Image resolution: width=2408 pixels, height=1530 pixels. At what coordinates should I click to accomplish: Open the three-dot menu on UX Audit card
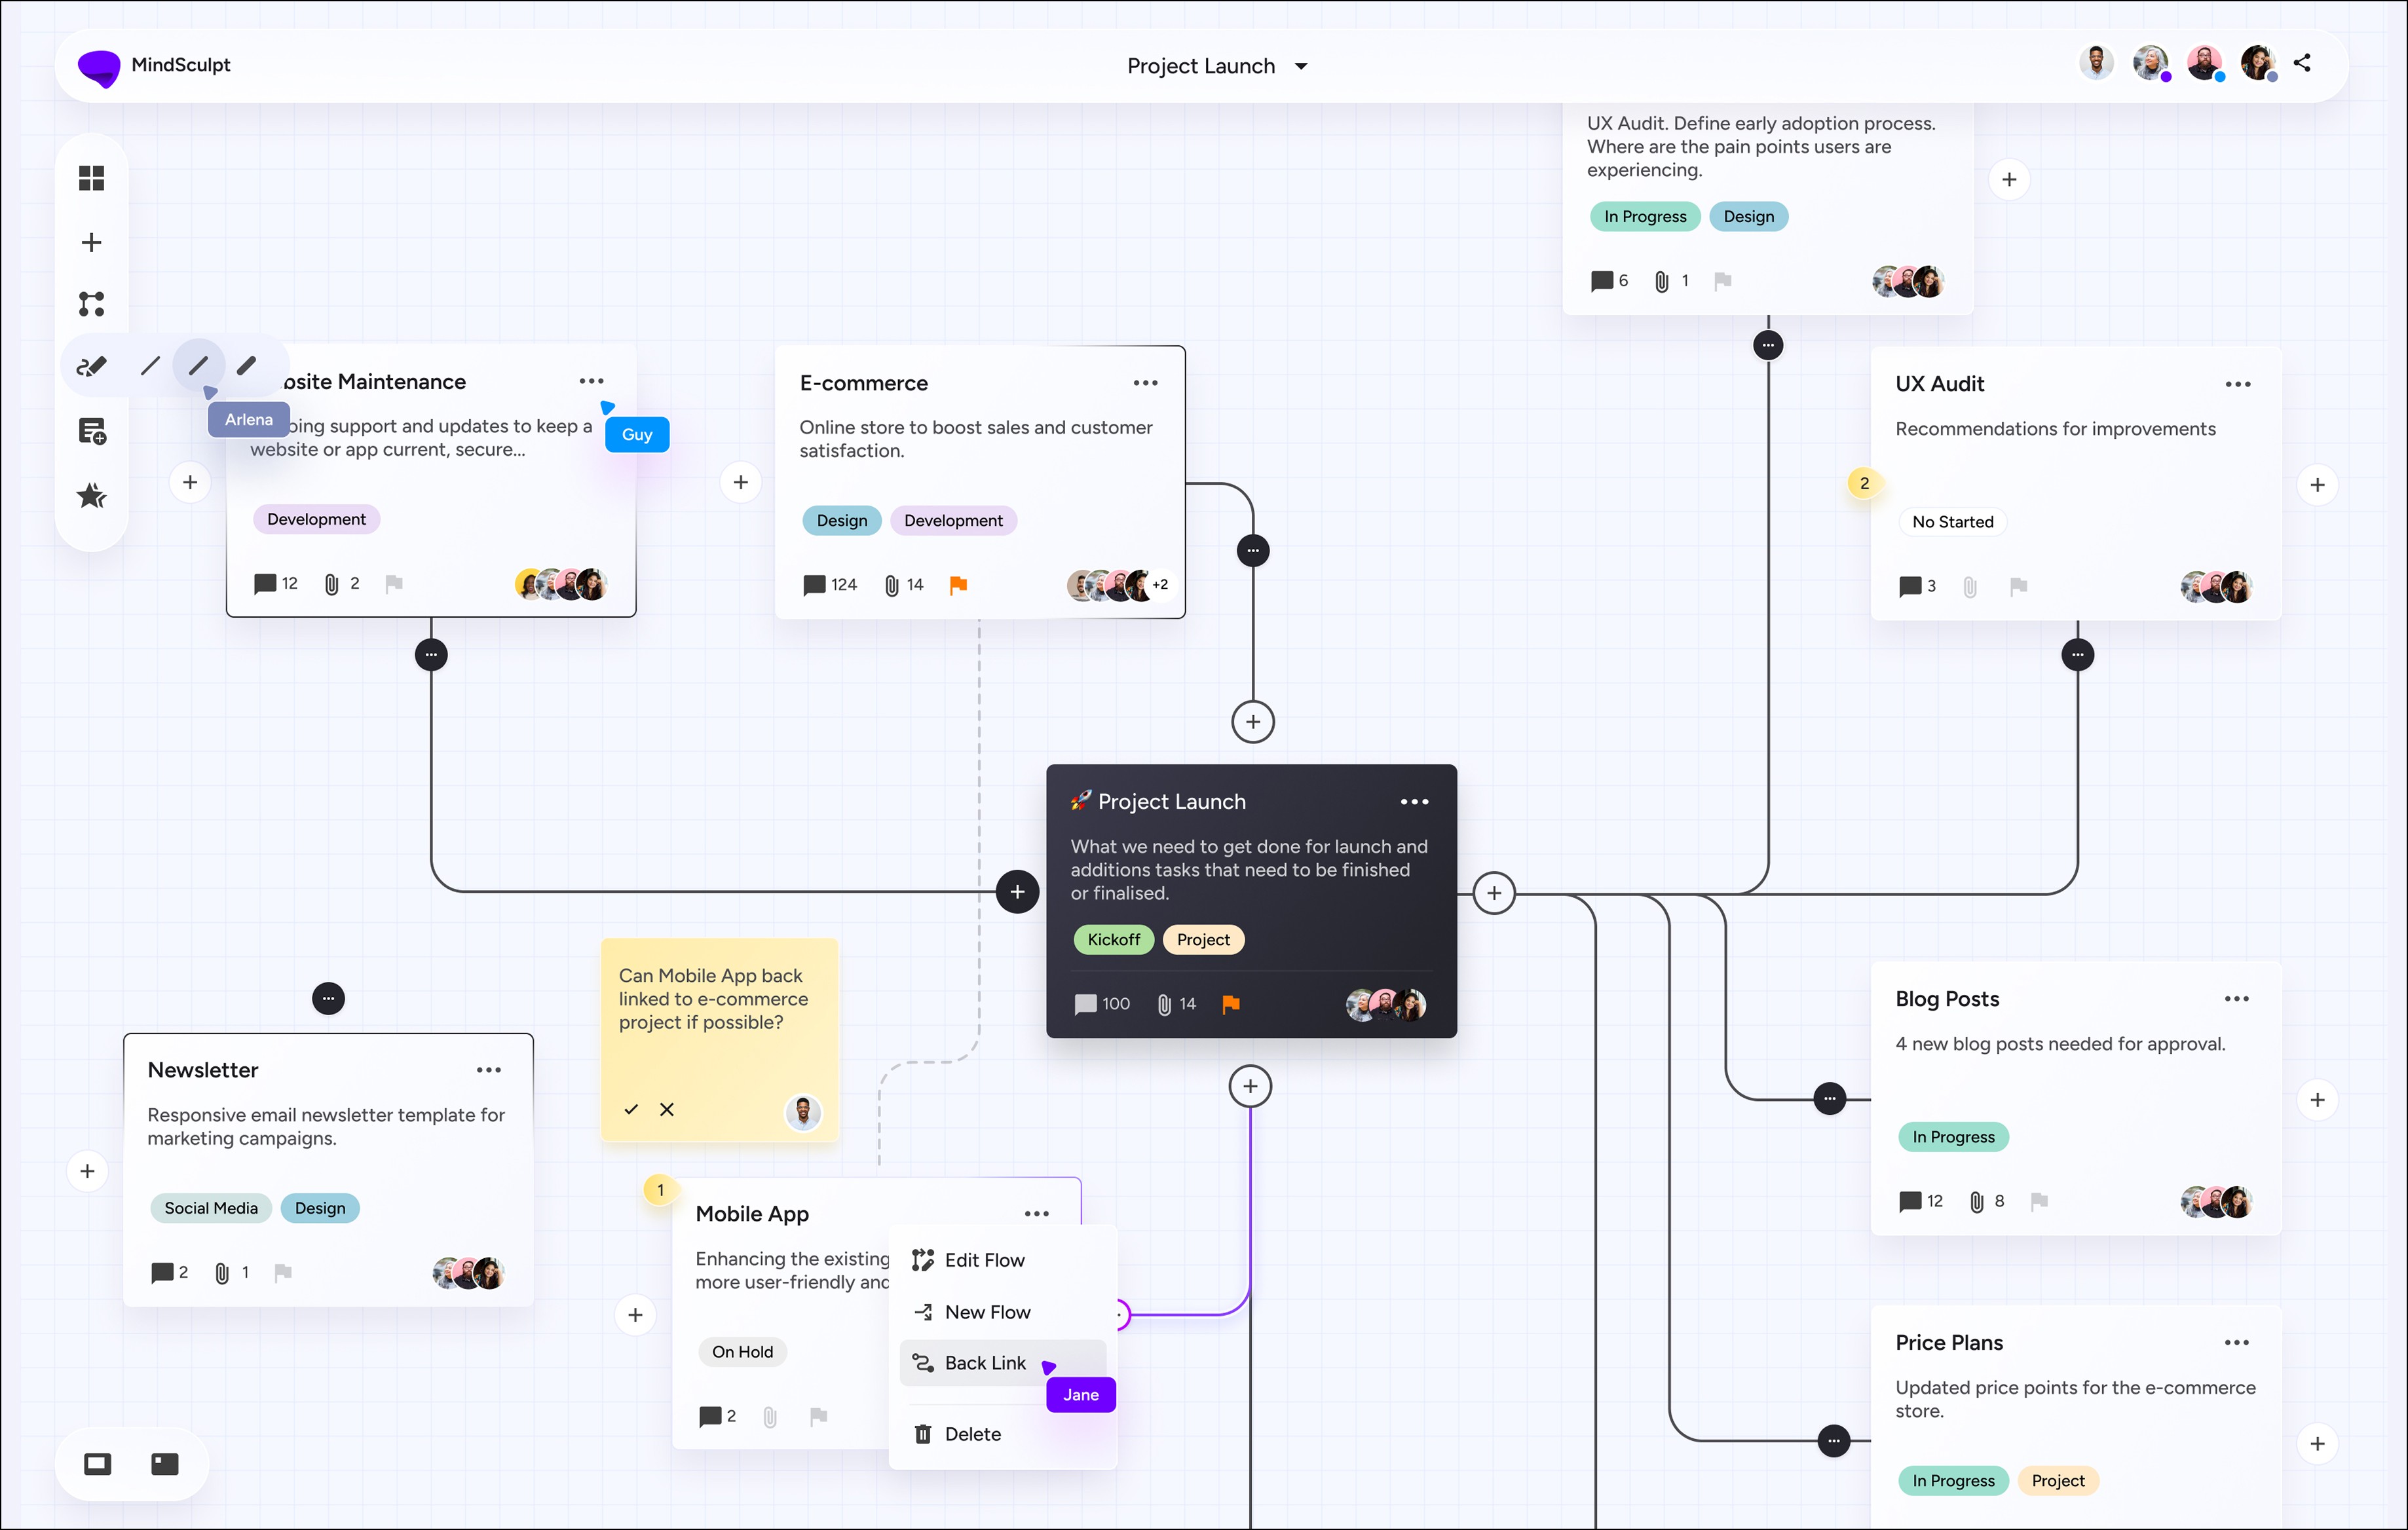click(x=2239, y=383)
